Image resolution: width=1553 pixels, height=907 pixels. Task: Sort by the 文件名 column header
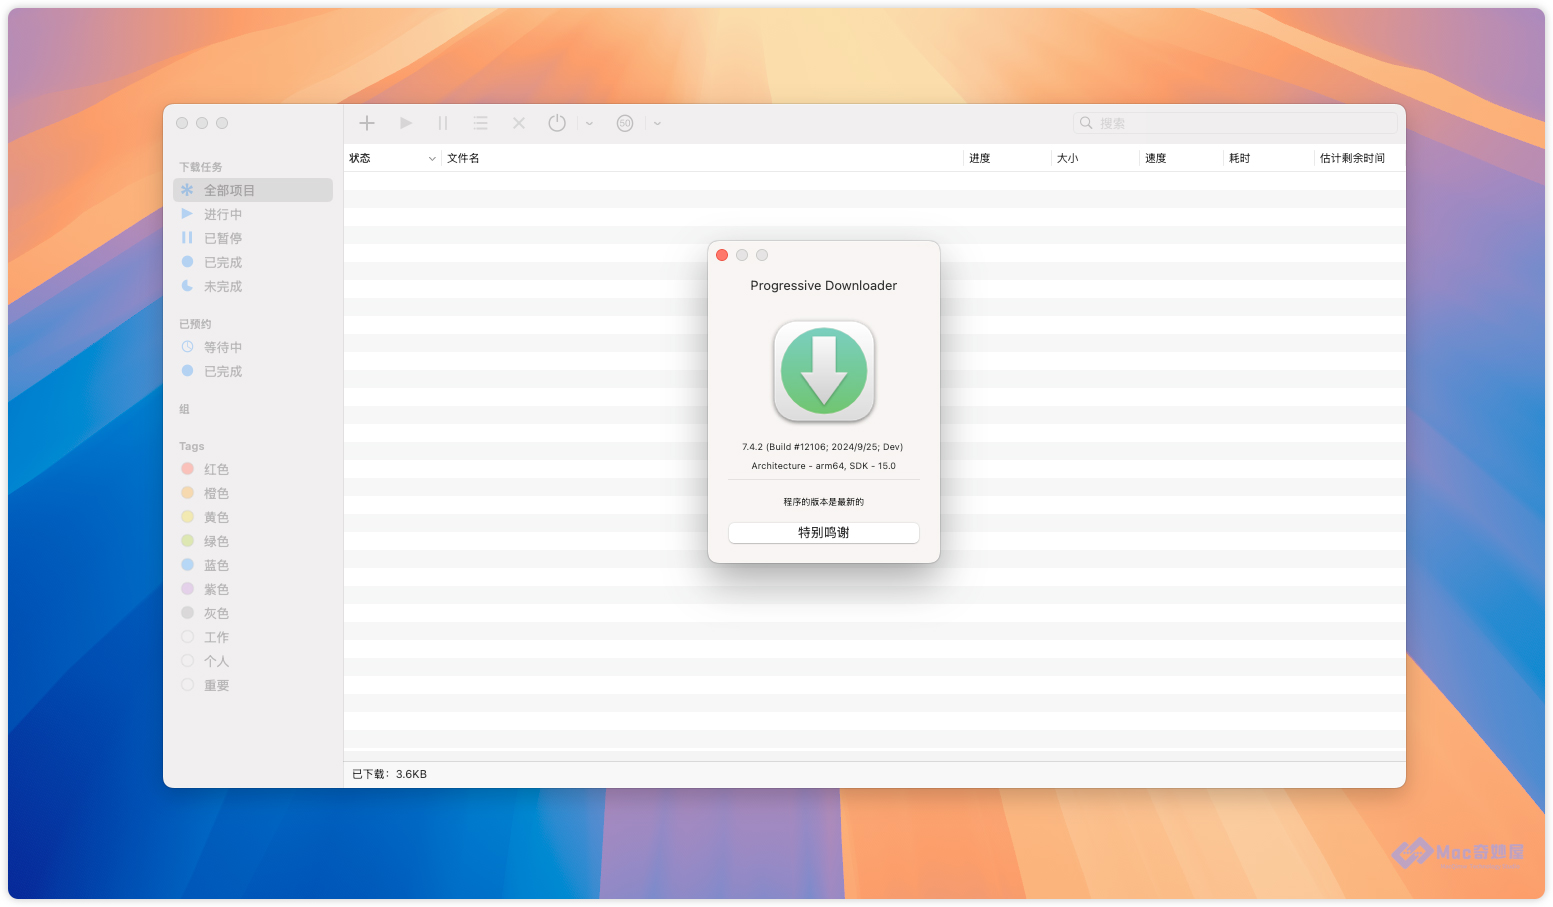click(702, 158)
